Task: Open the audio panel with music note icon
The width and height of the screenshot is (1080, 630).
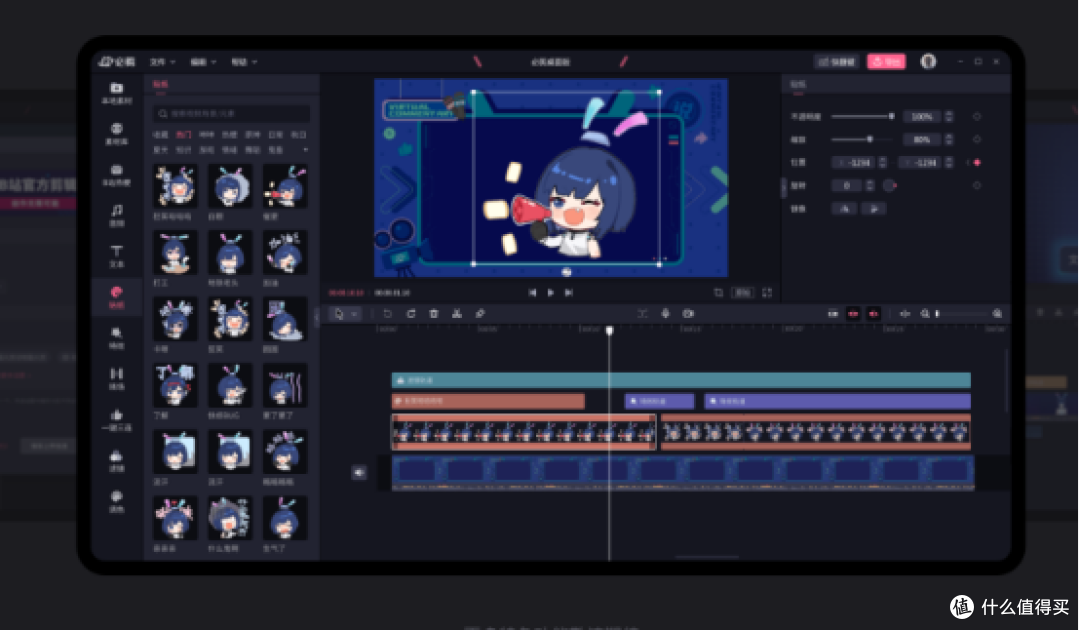Action: click(116, 215)
